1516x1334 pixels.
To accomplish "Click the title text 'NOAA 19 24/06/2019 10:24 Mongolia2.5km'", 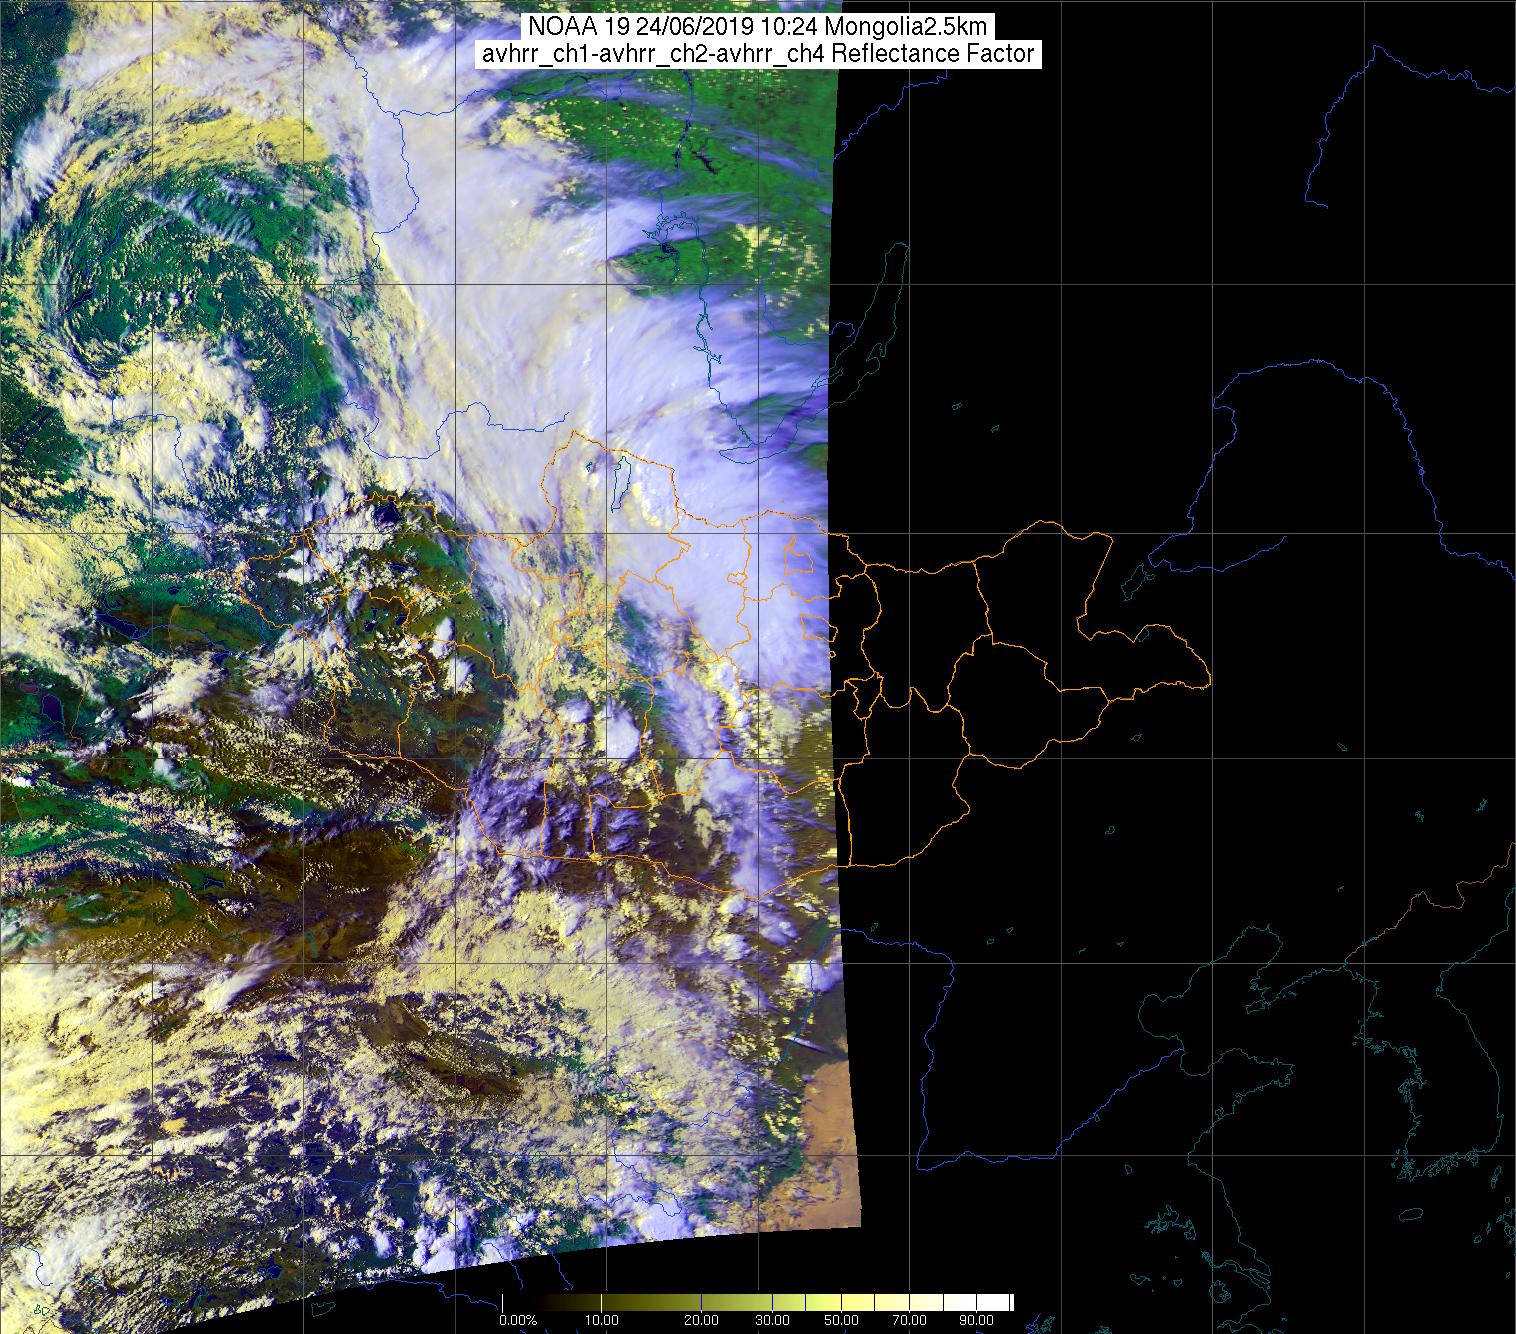I will [x=757, y=27].
